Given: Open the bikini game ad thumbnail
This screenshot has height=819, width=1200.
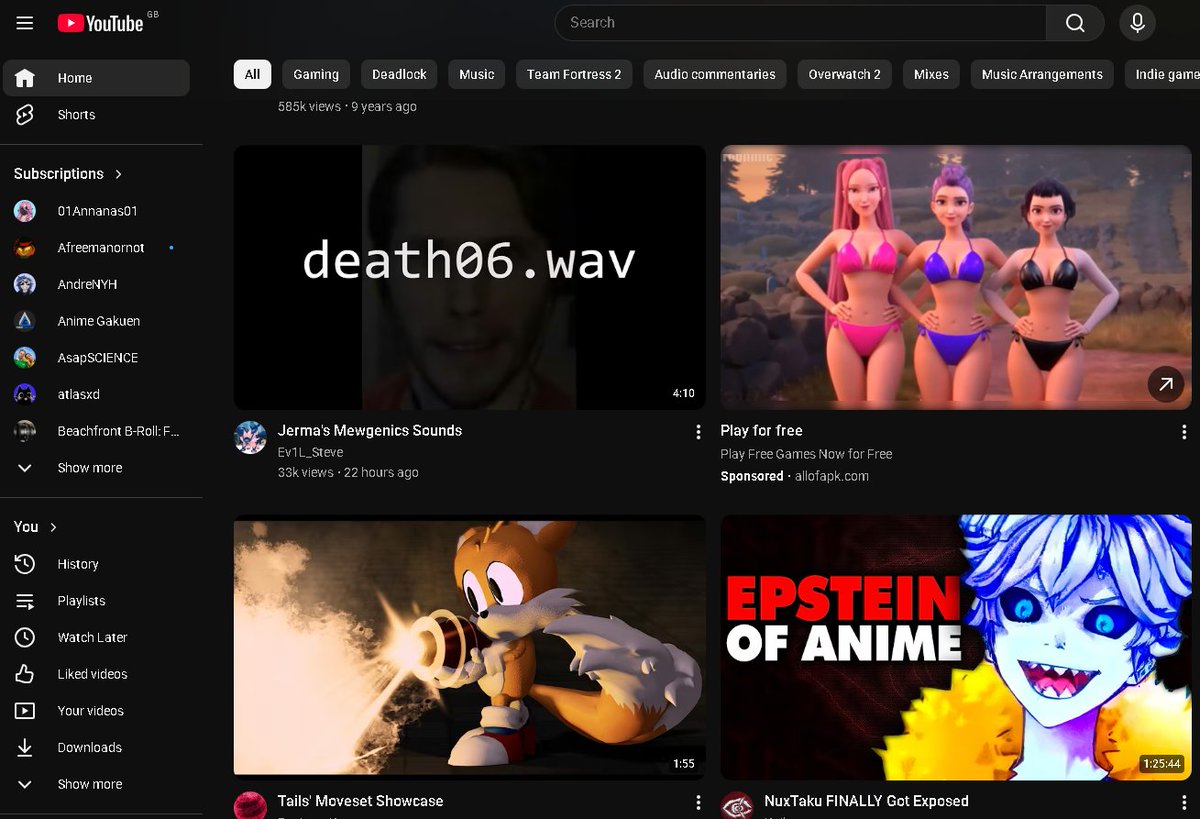Looking at the screenshot, I should click(x=956, y=277).
